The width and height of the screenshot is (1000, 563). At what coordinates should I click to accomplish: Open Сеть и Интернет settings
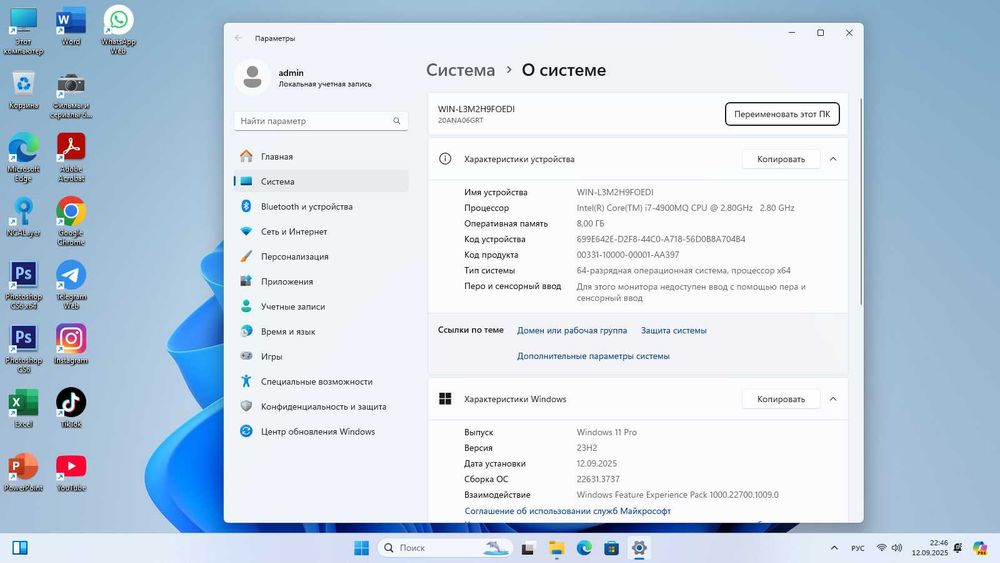click(x=321, y=231)
